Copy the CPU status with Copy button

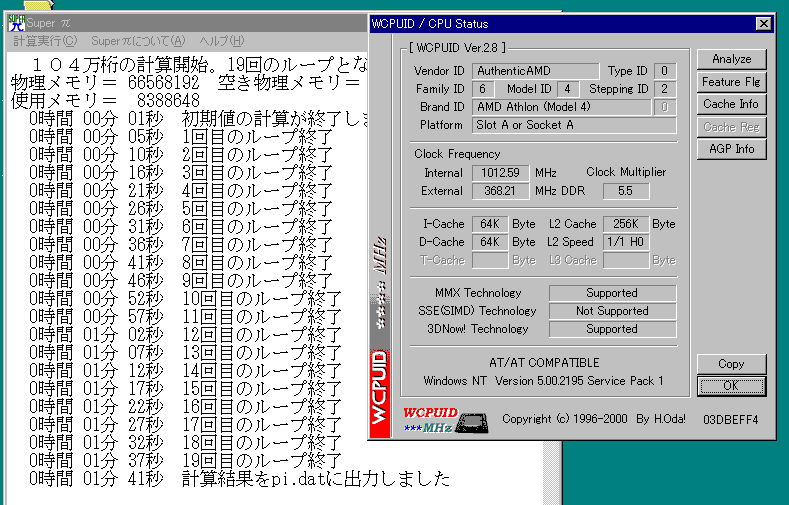pos(732,364)
